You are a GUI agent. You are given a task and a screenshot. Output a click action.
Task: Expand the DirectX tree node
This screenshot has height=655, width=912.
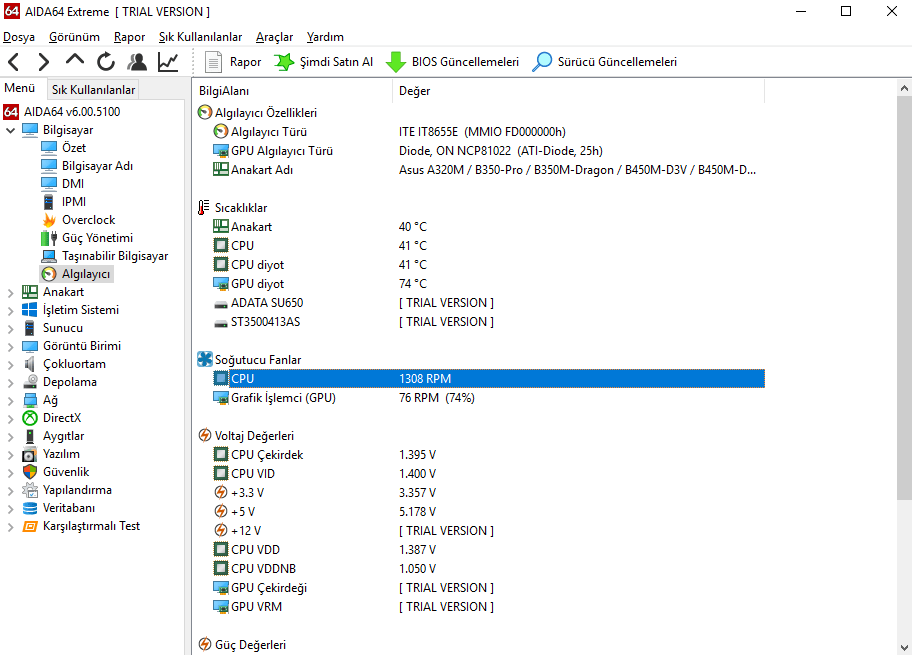pyautogui.click(x=10, y=419)
